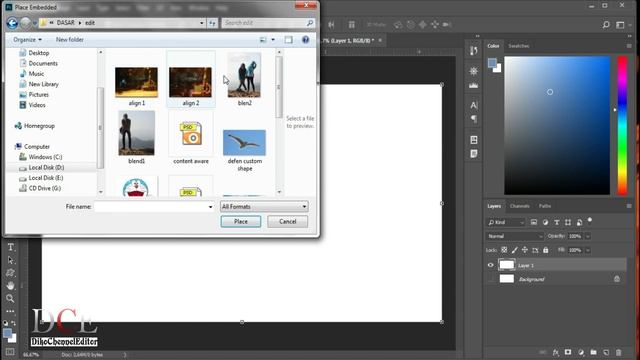Open the layer Kind filter dropdown
The image size is (640, 360).
[x=506, y=222]
